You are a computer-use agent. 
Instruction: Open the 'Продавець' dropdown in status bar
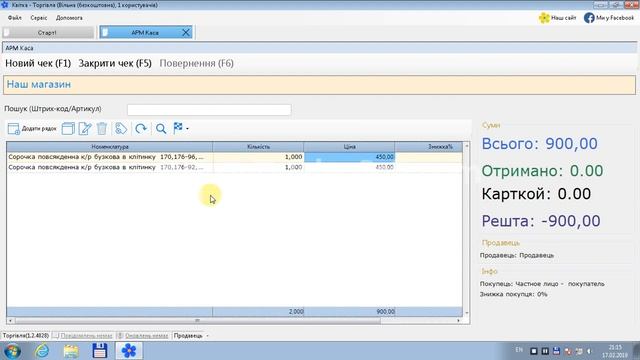[191, 336]
